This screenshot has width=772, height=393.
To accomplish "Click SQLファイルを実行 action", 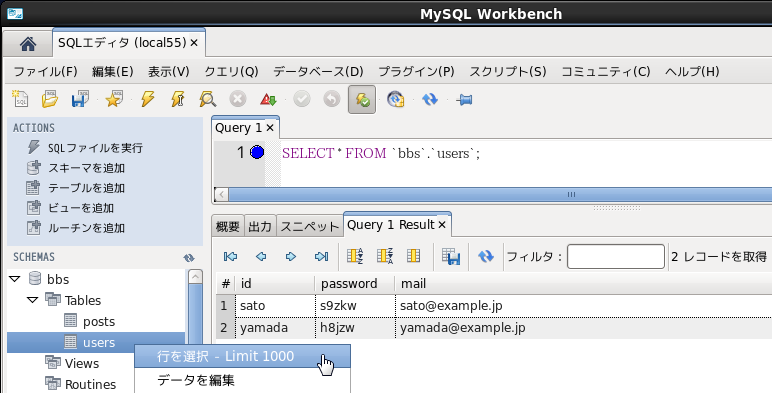I will tap(85, 148).
